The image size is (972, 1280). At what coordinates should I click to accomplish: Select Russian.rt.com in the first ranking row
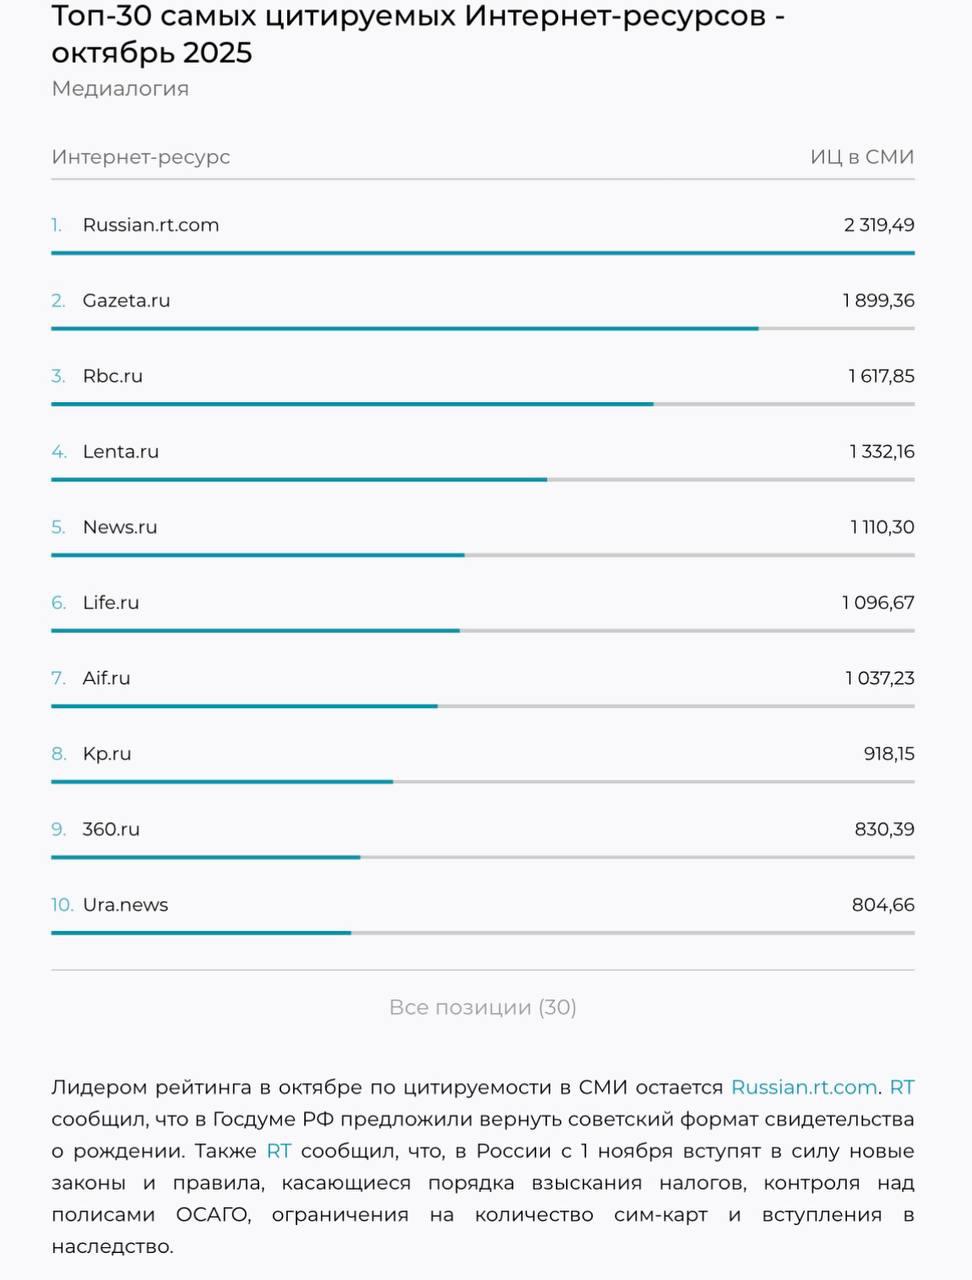151,225
